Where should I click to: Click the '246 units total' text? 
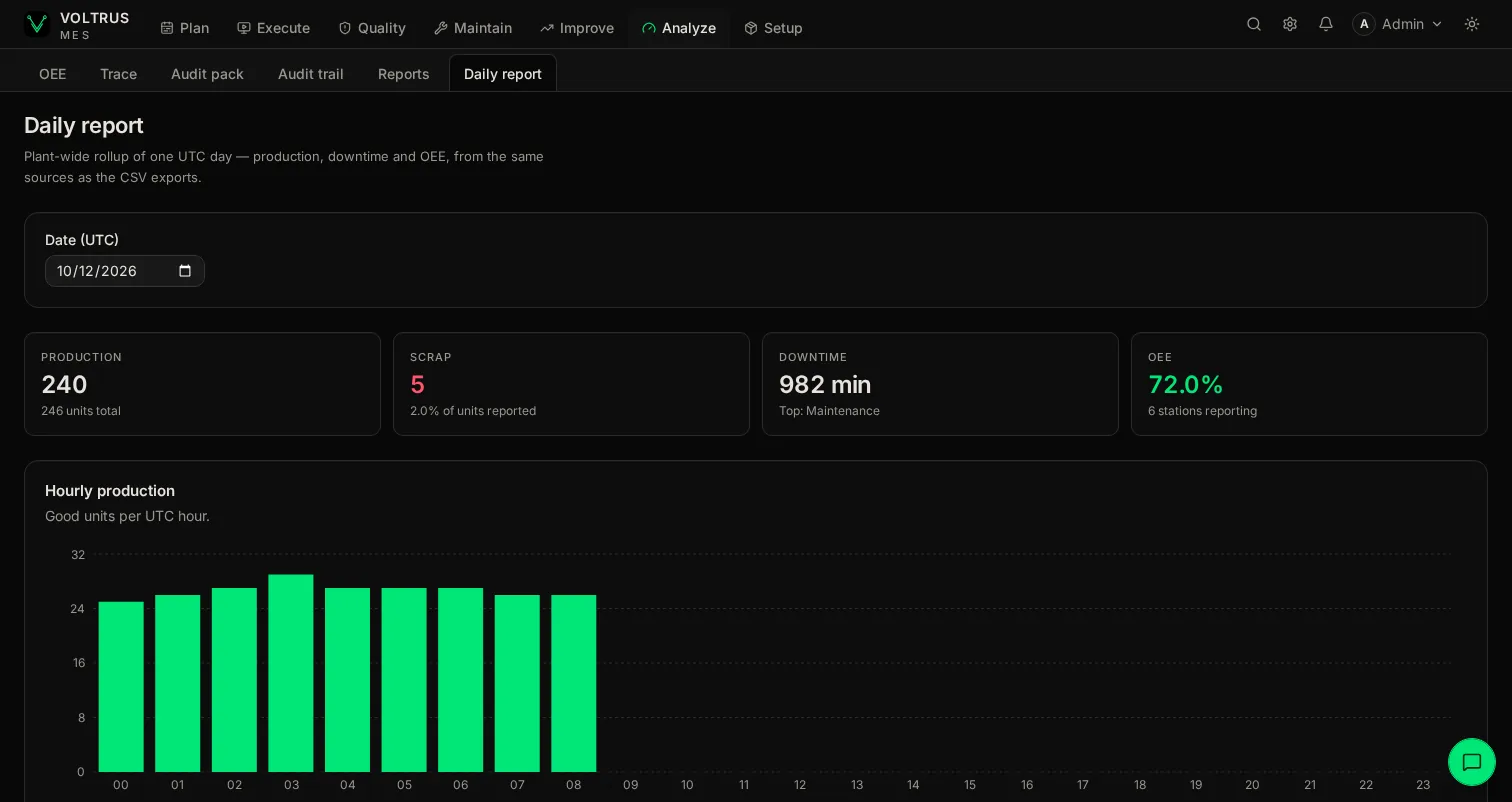(x=81, y=411)
